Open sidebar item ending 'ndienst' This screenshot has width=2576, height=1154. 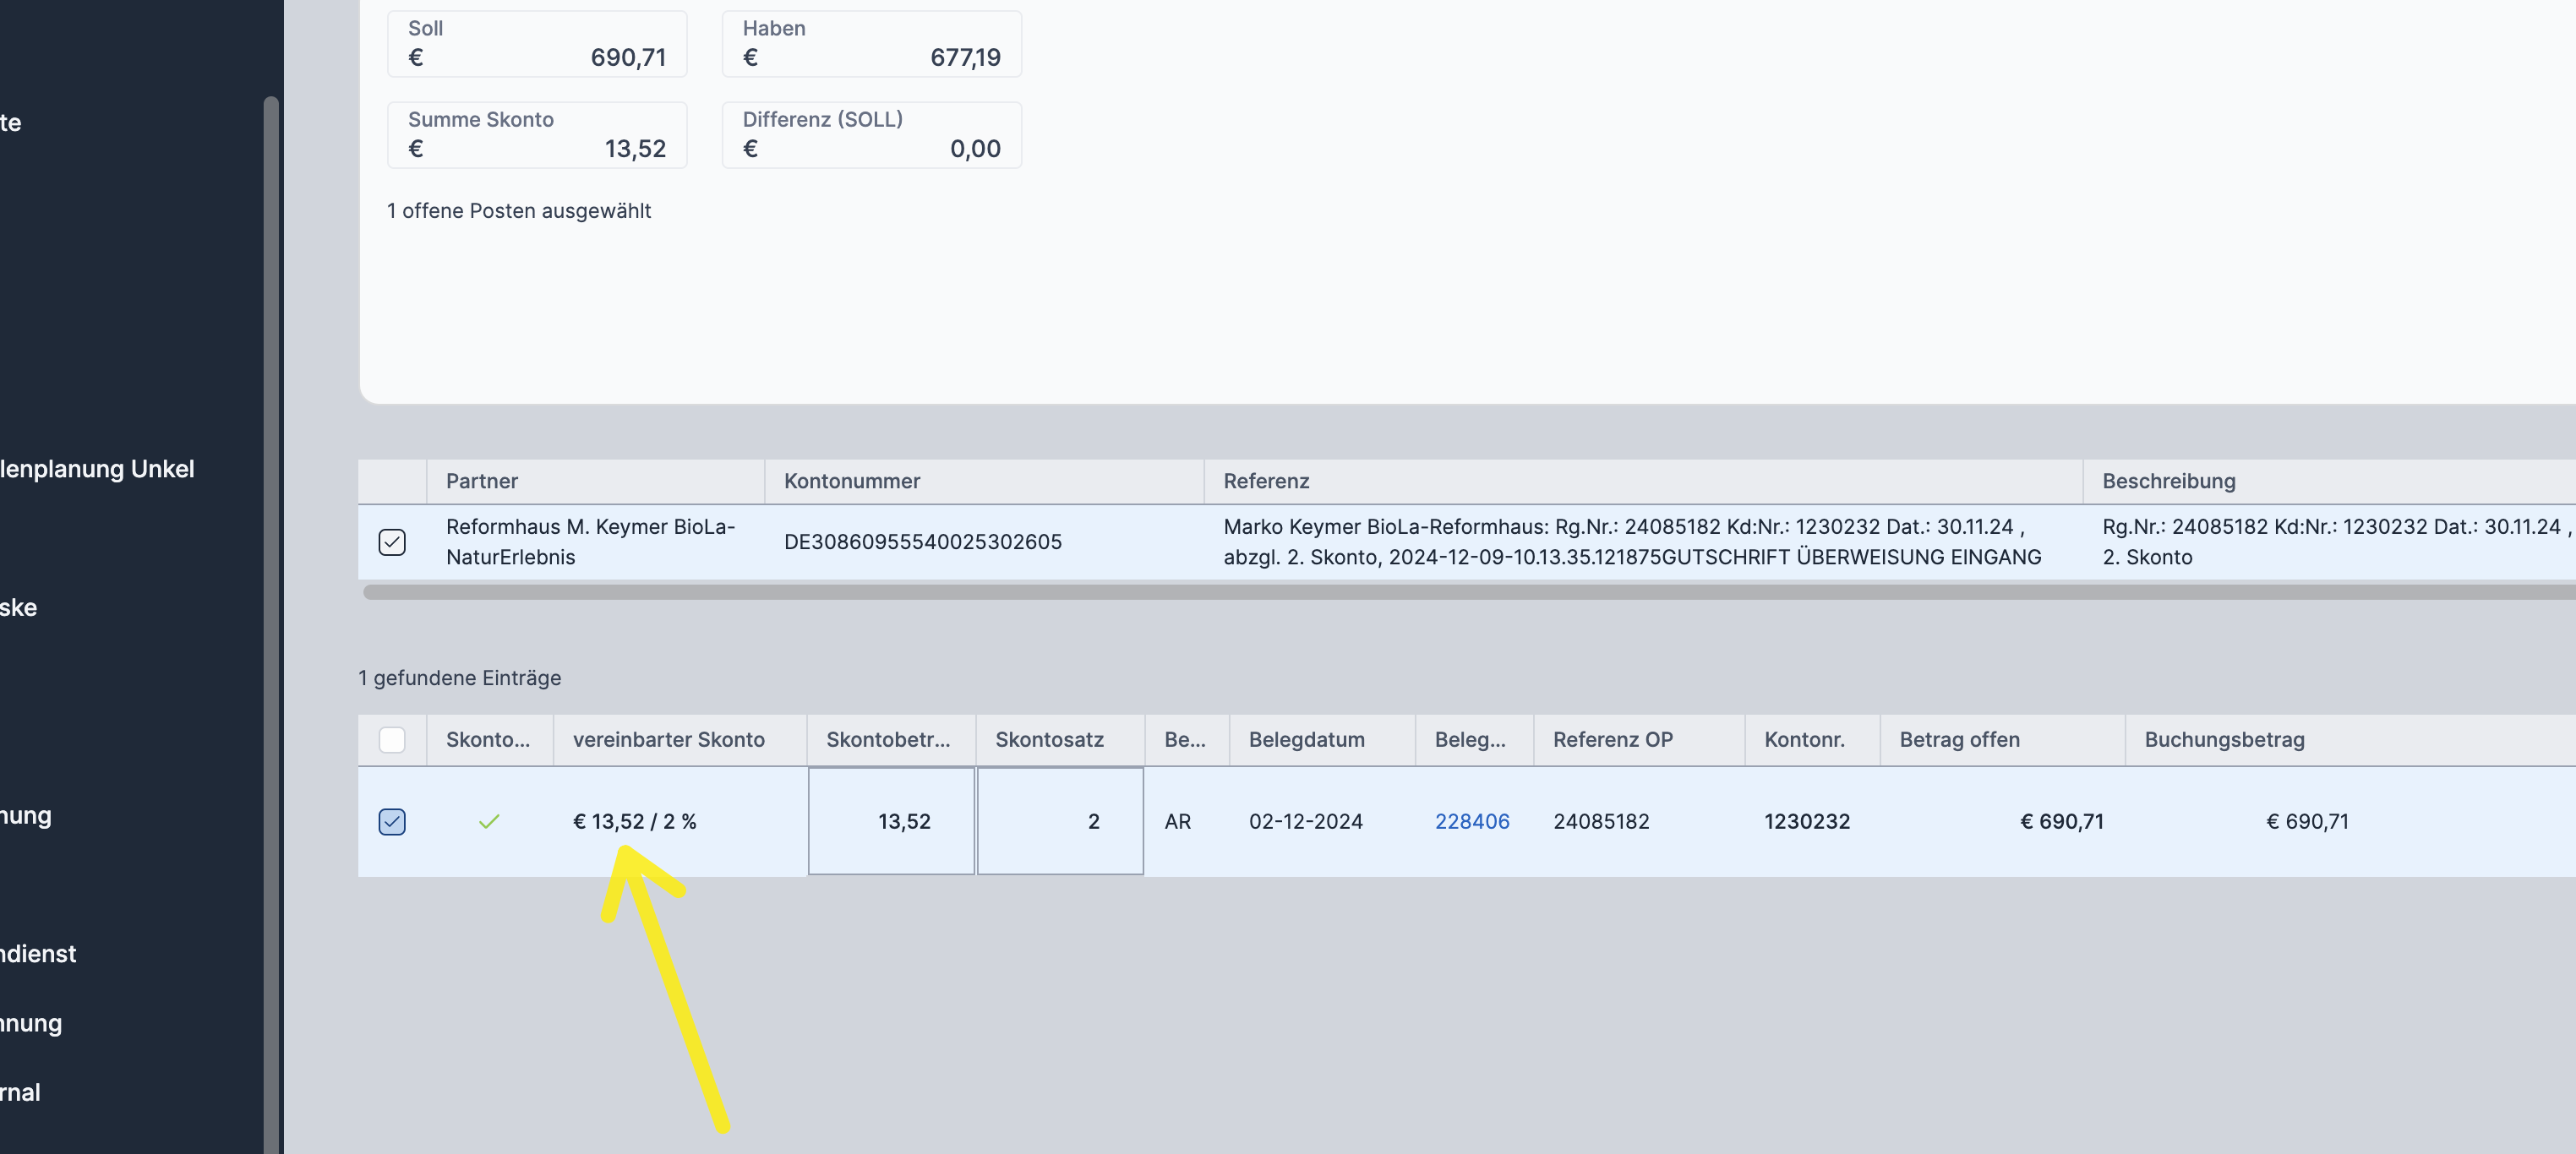(38, 954)
